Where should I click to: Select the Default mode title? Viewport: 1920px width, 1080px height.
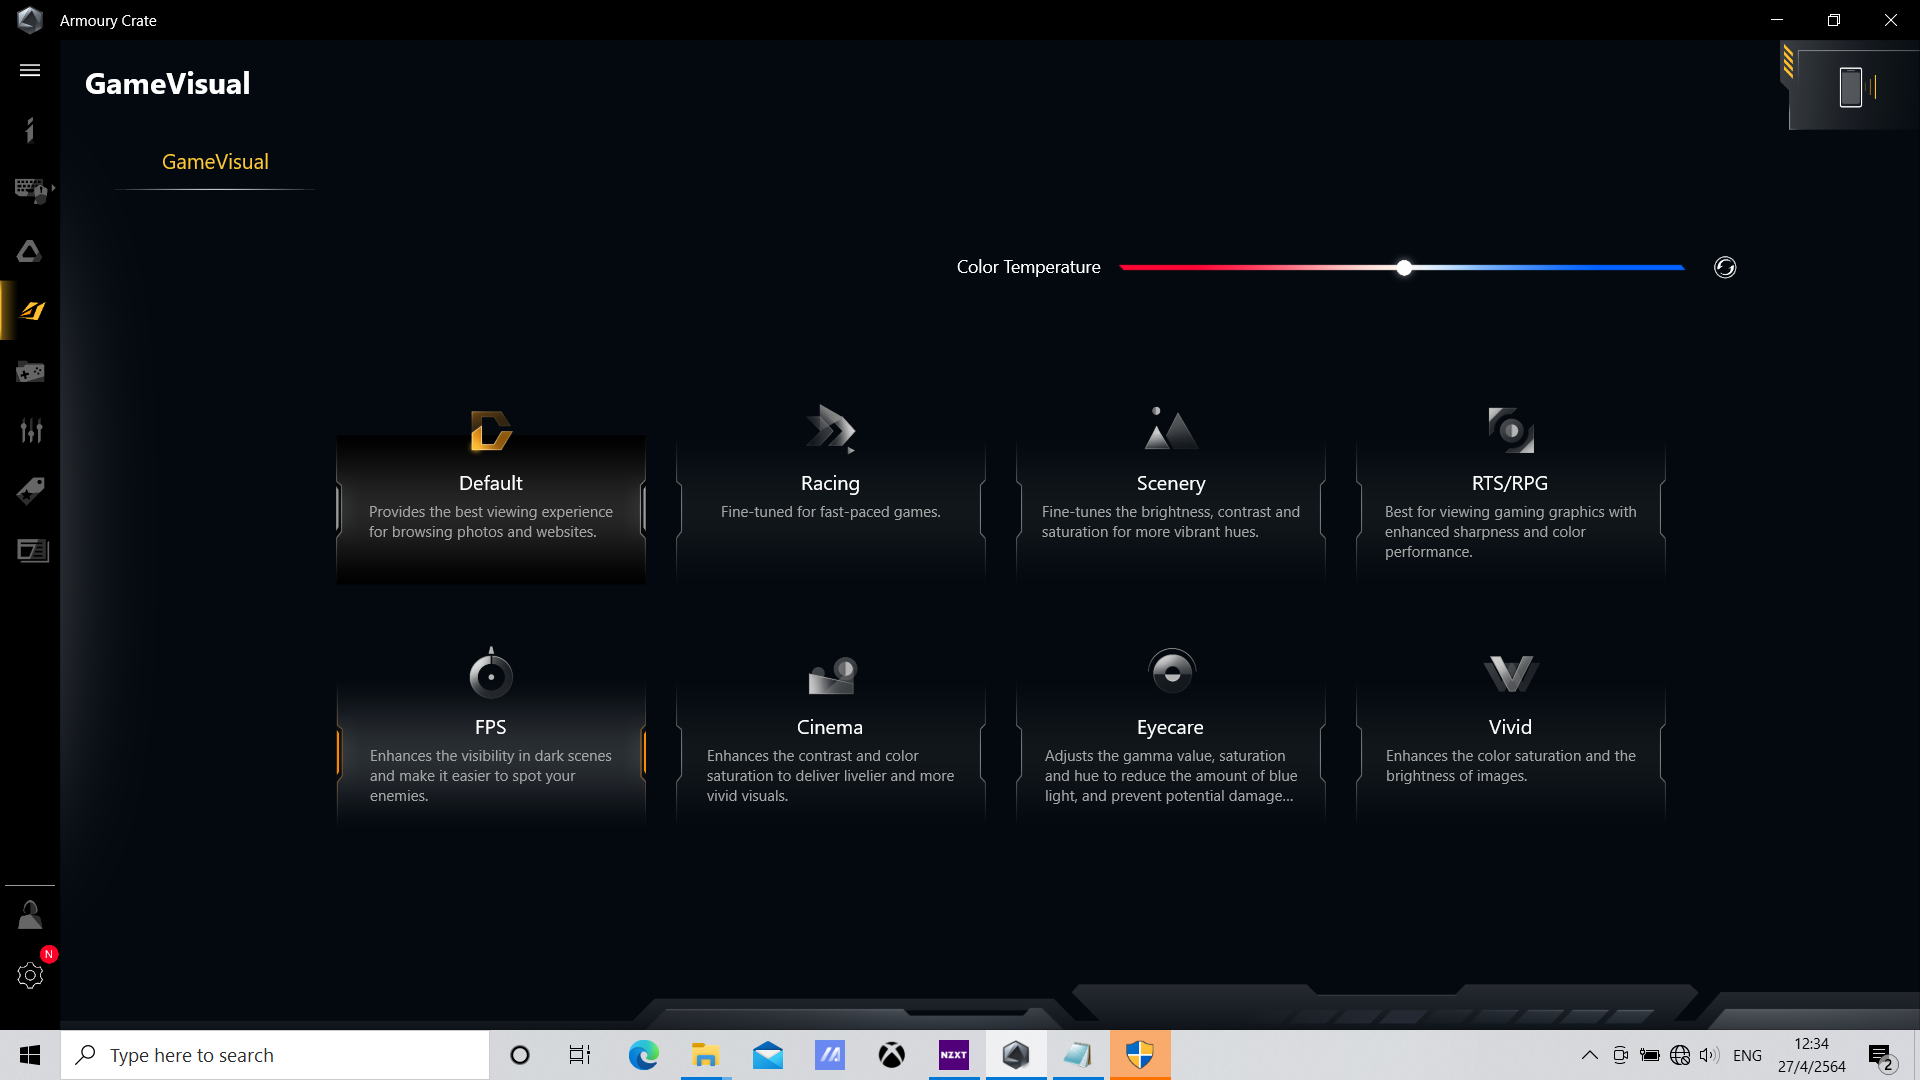pos(490,483)
